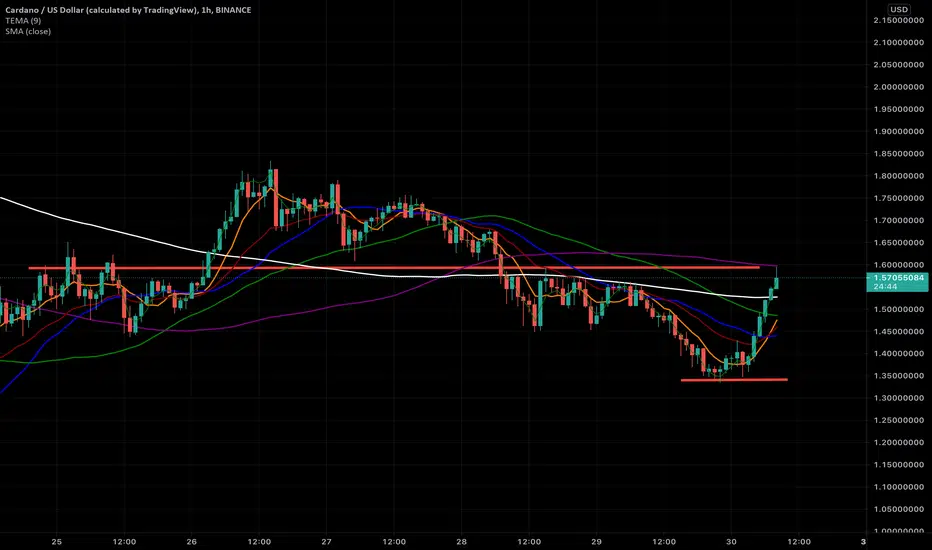
Task: Click date label 30 on time axis
Action: (731, 542)
